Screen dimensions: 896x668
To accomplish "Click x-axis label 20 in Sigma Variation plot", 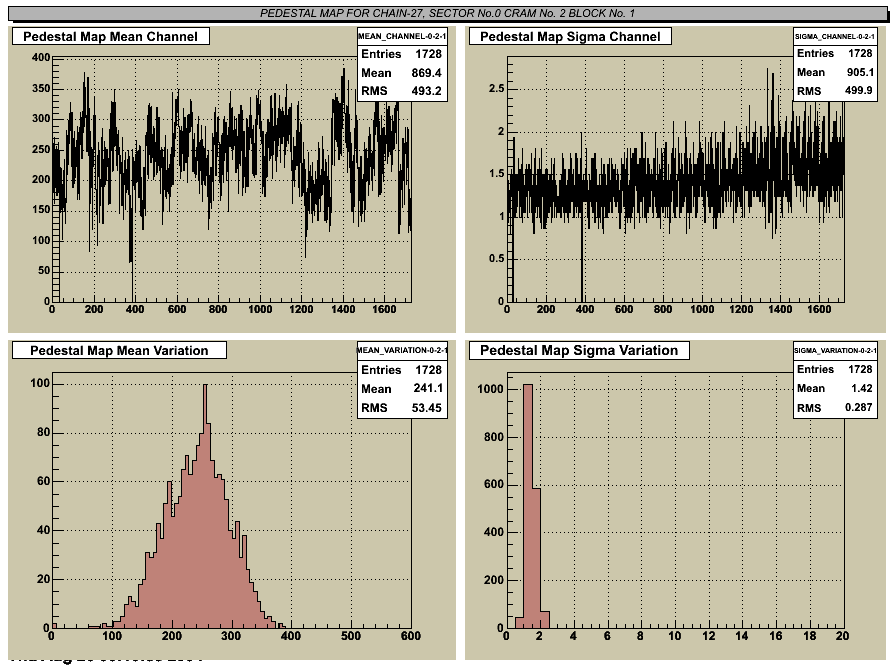I will click(842, 635).
